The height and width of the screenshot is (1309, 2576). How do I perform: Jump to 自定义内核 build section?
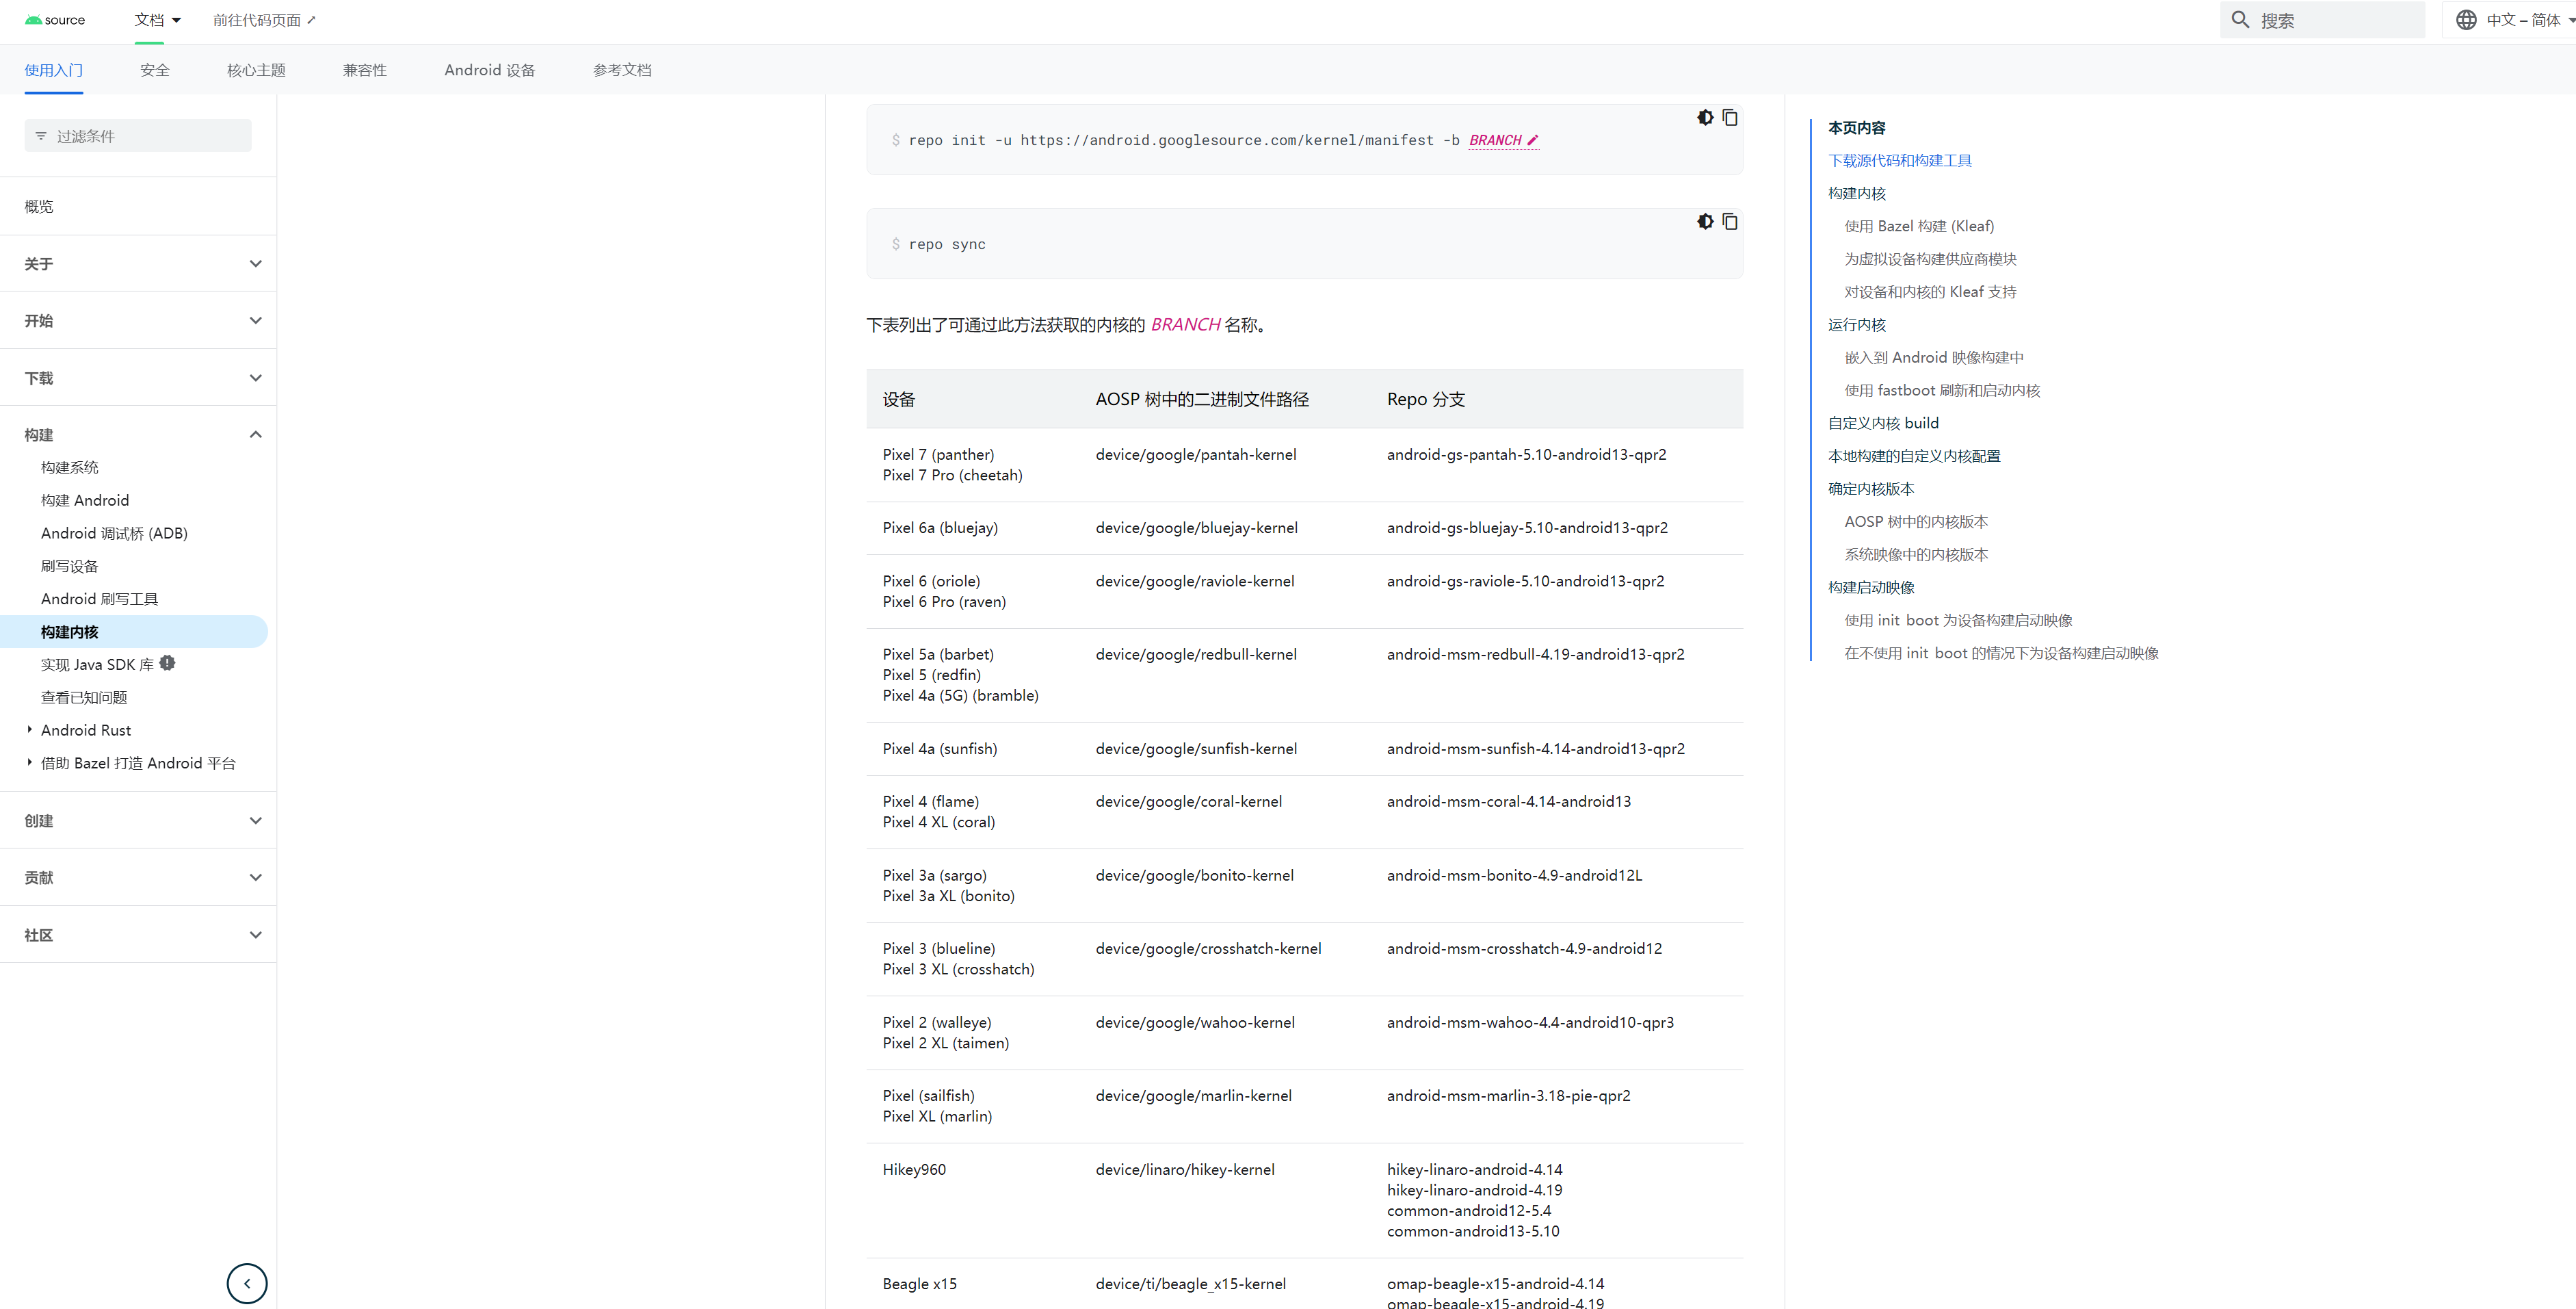point(1883,424)
